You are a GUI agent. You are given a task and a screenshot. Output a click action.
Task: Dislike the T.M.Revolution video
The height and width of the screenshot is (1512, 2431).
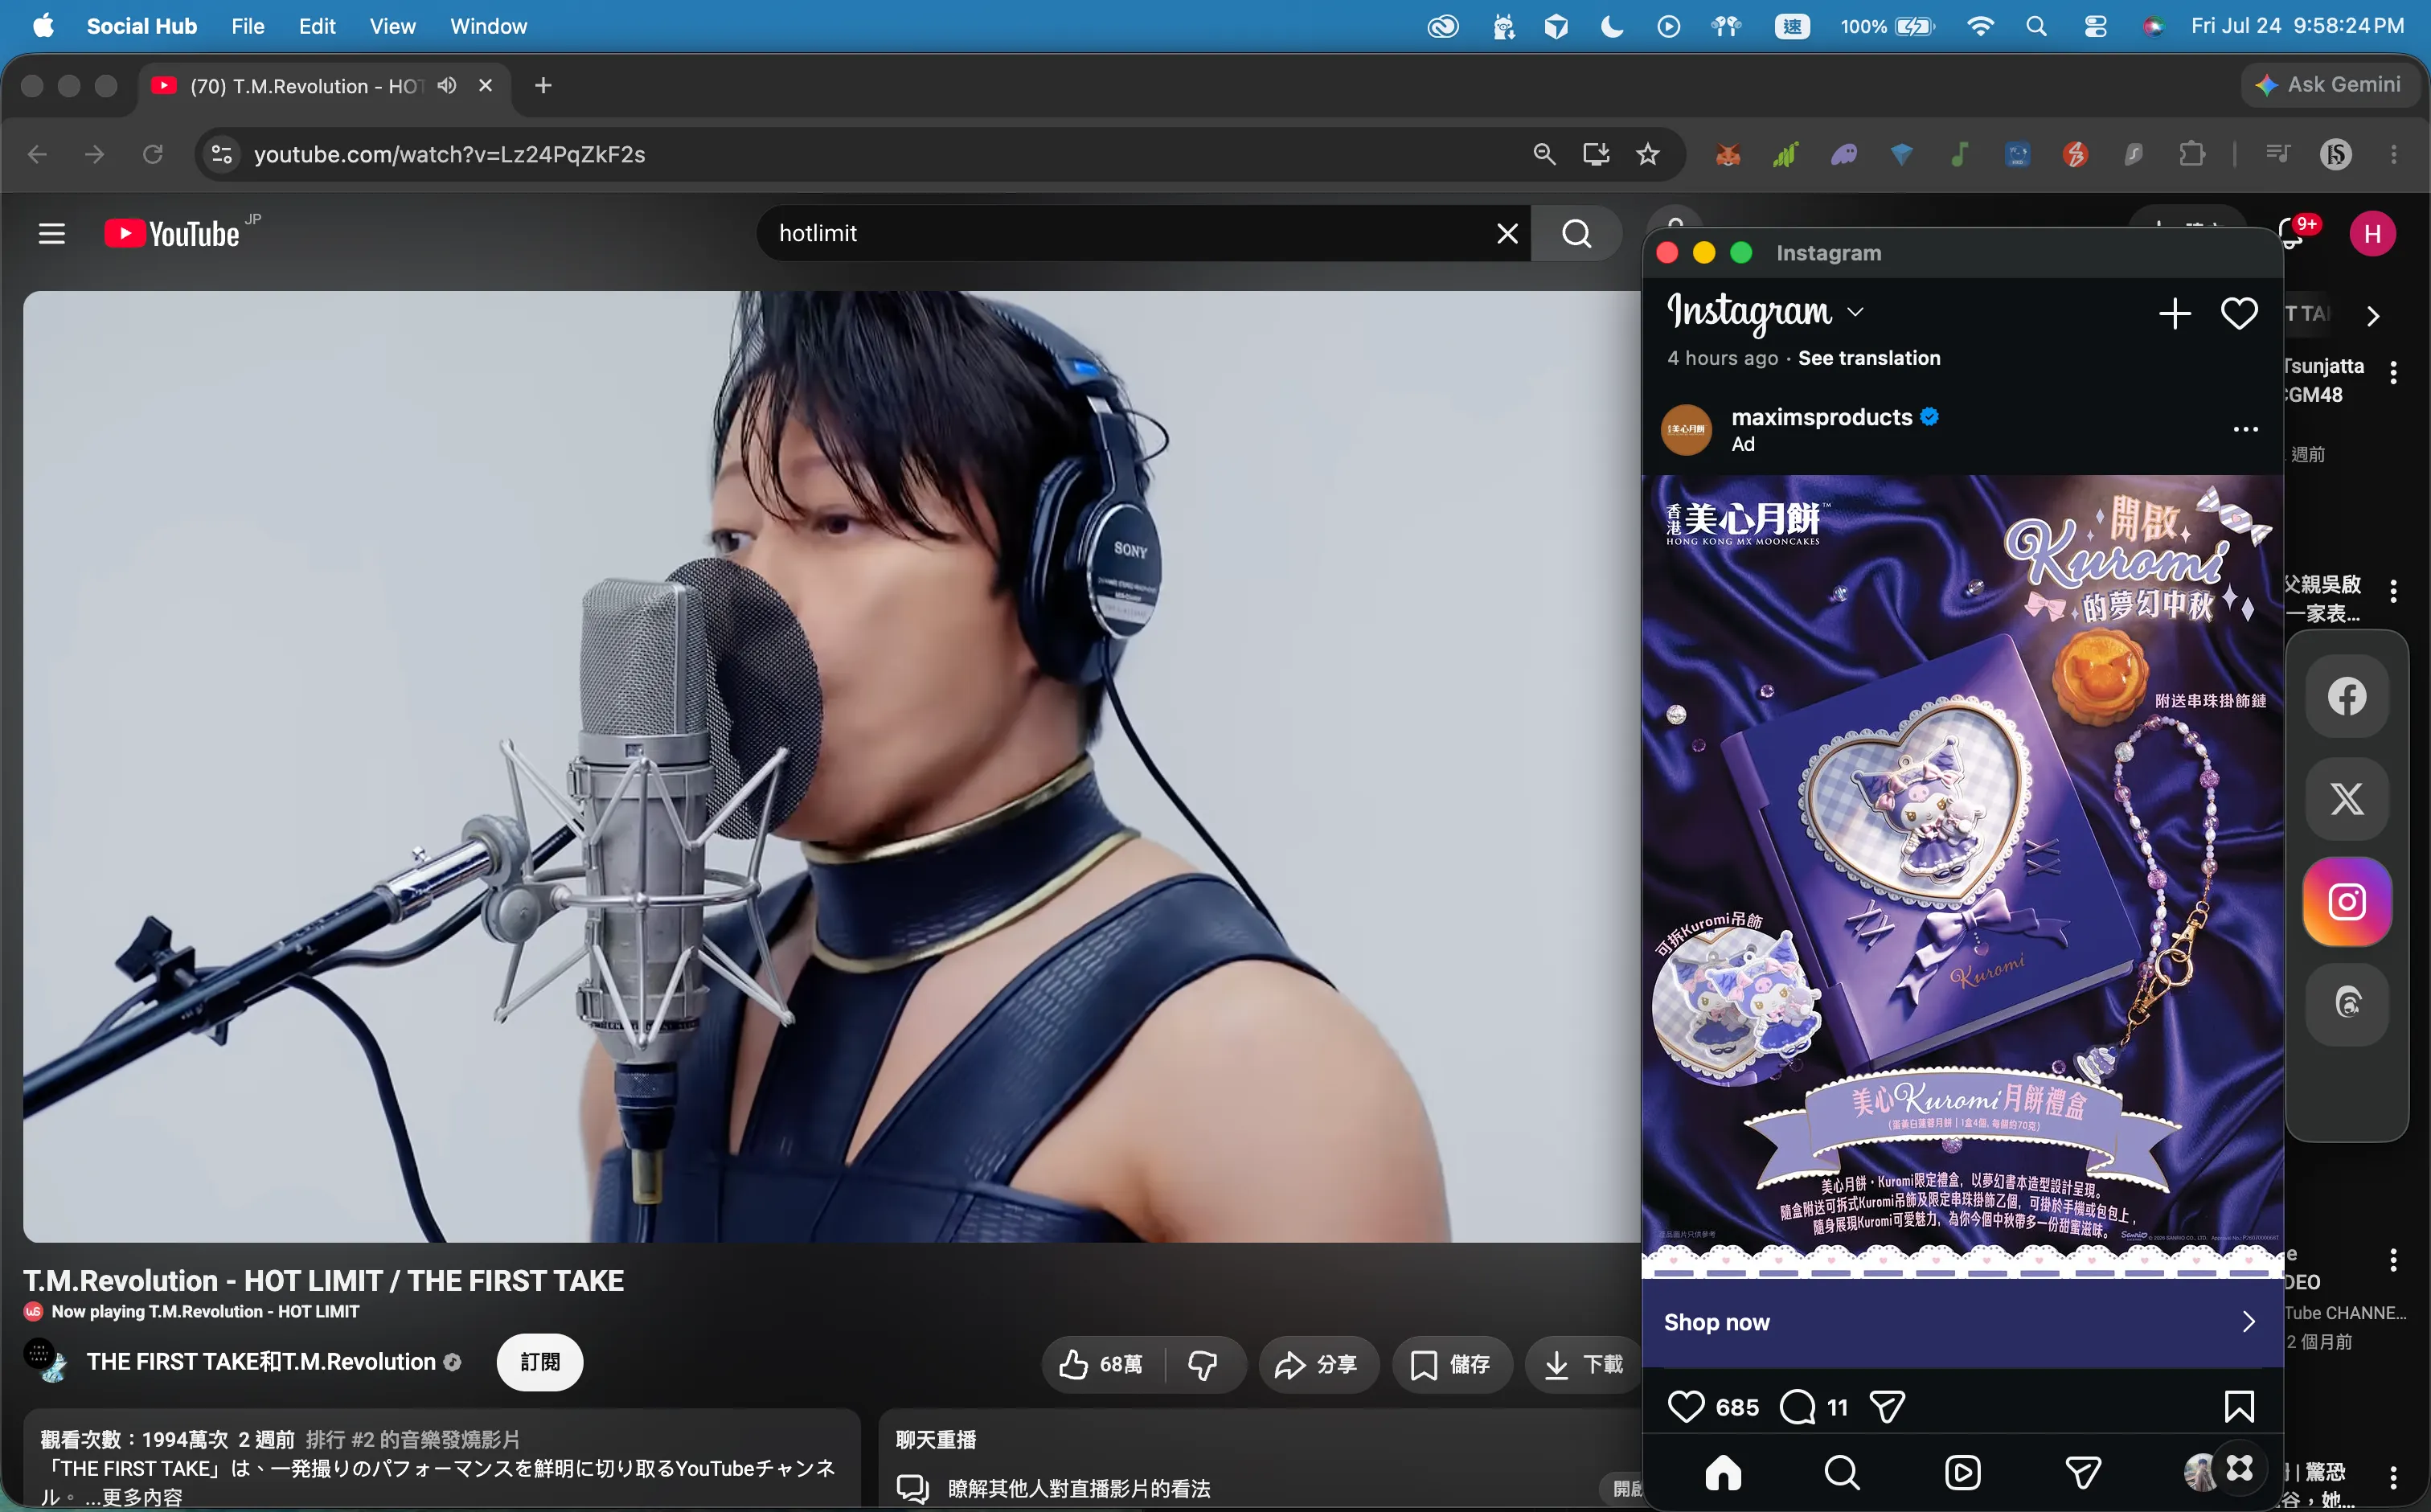tap(1203, 1364)
